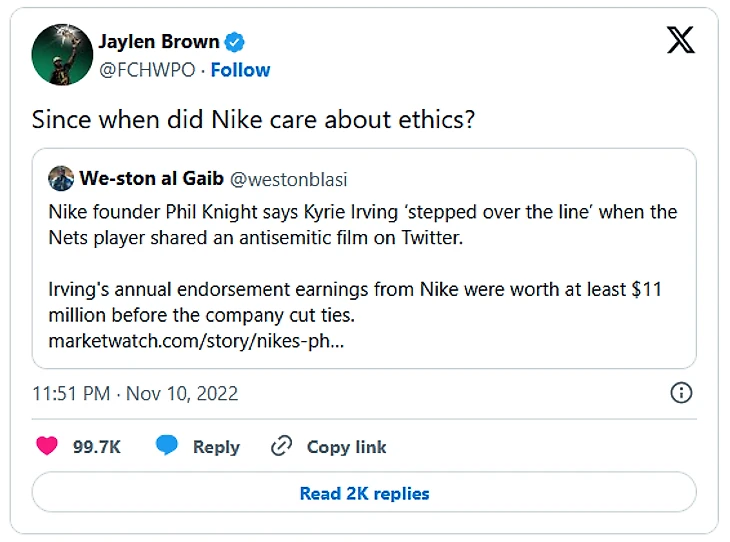Click We-ston al Gaib's small avatar
730x542 pixels.
(60, 179)
